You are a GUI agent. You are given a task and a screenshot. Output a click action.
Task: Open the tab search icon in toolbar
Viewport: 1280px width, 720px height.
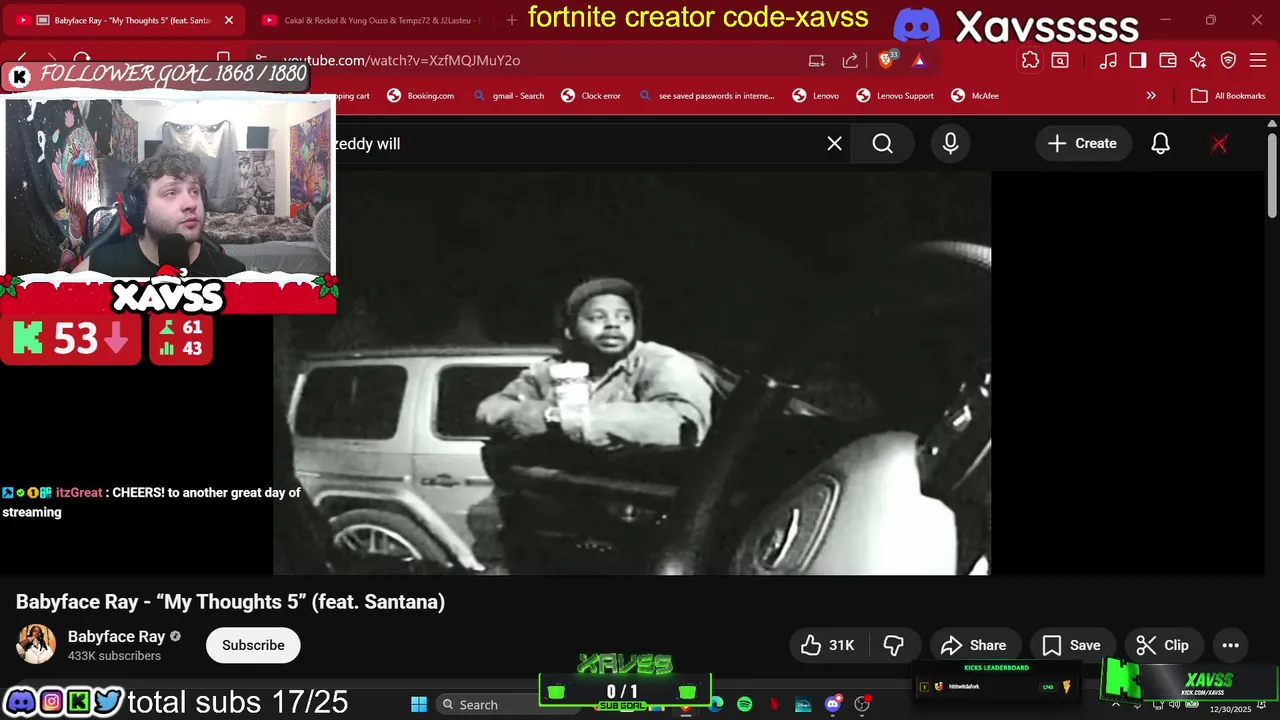tap(1060, 60)
